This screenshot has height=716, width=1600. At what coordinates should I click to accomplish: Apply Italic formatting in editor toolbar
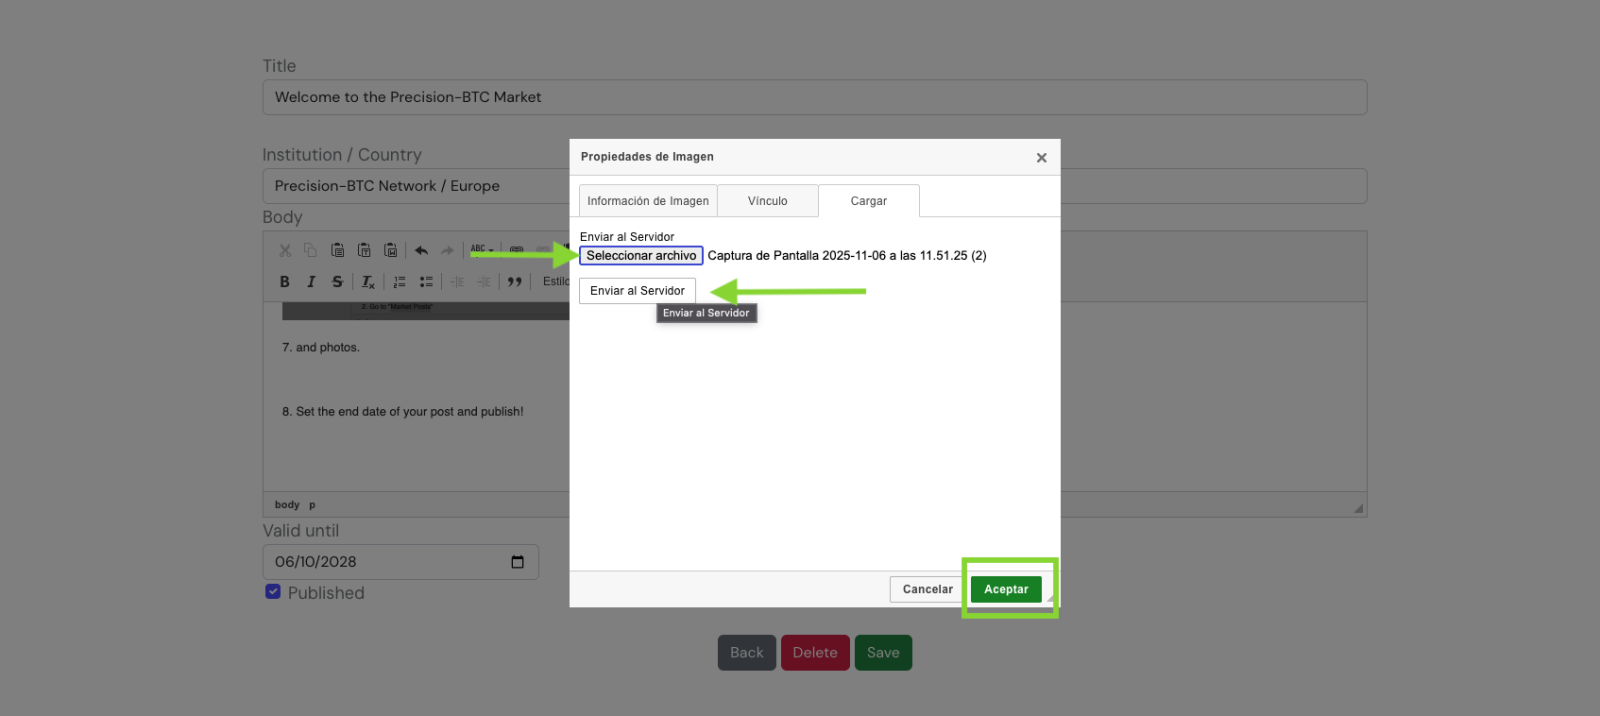(x=311, y=282)
